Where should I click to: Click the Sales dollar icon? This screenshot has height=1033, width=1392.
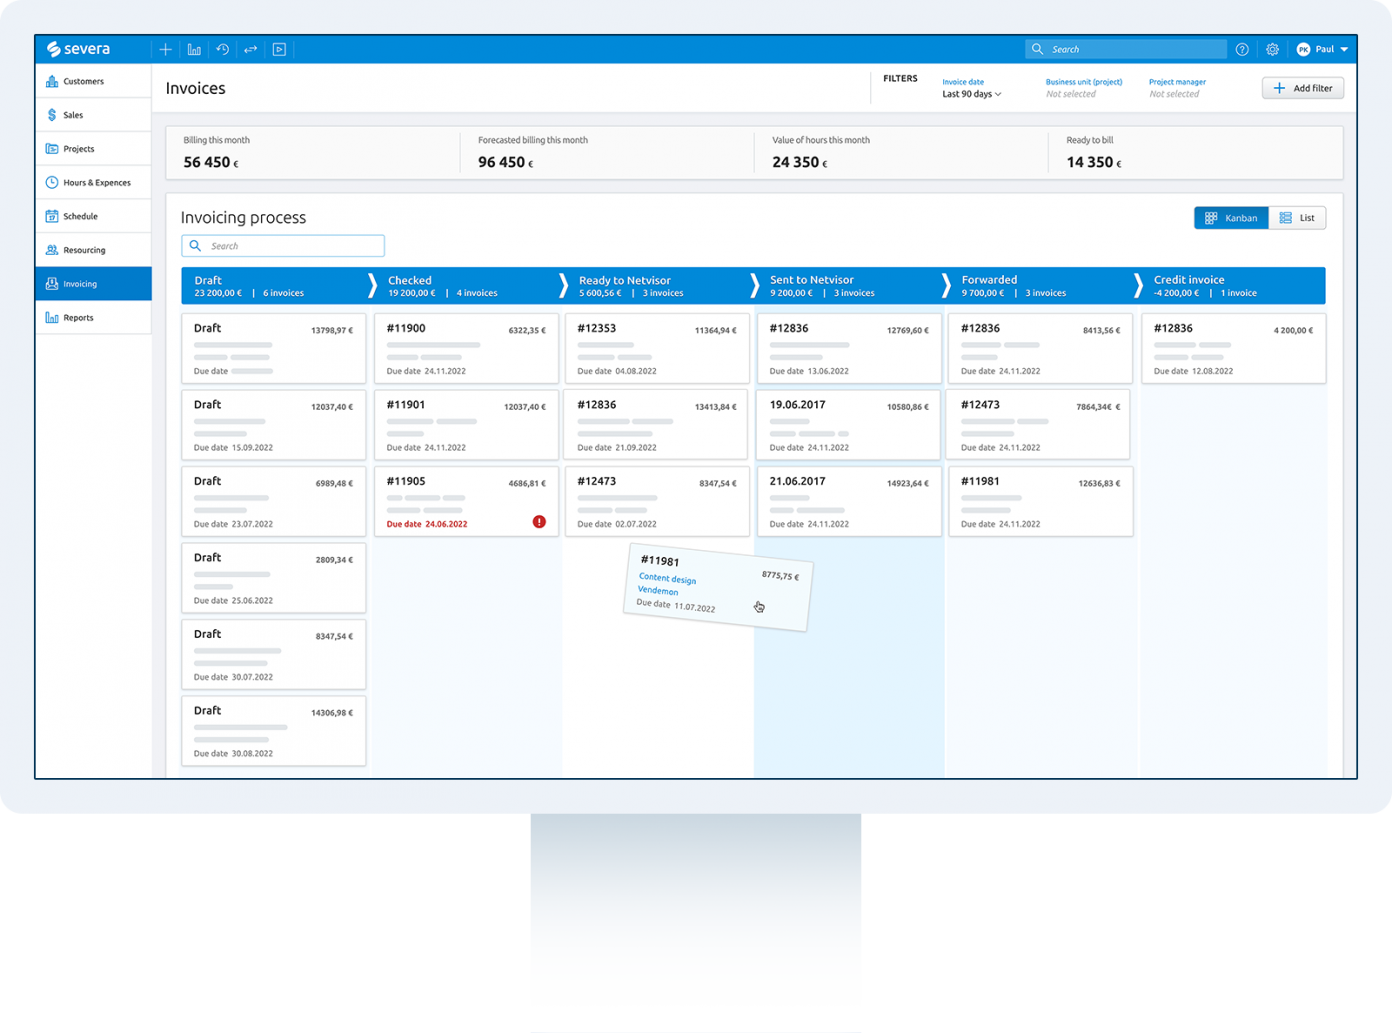pos(52,115)
